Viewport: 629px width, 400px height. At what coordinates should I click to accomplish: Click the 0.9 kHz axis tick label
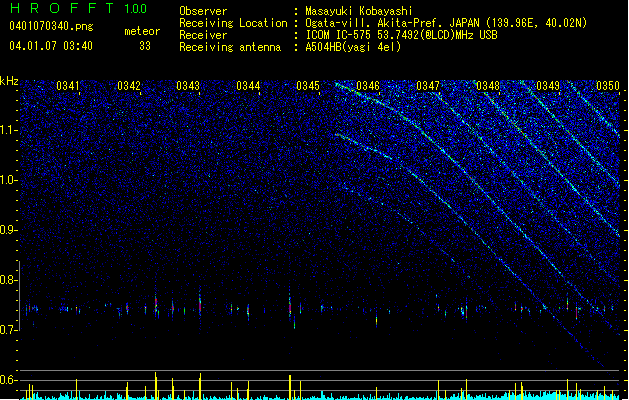click(x=8, y=230)
